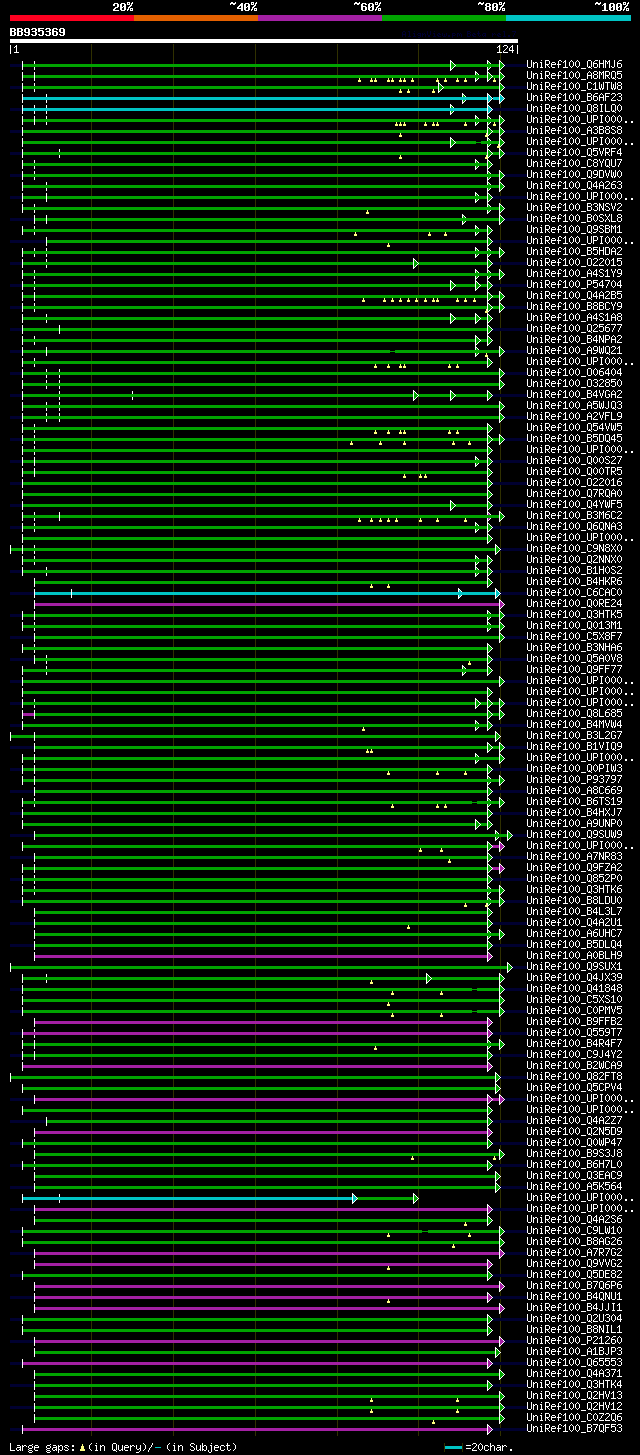
Task: Select label UniRef100_P93797
Action: [x=574, y=779]
